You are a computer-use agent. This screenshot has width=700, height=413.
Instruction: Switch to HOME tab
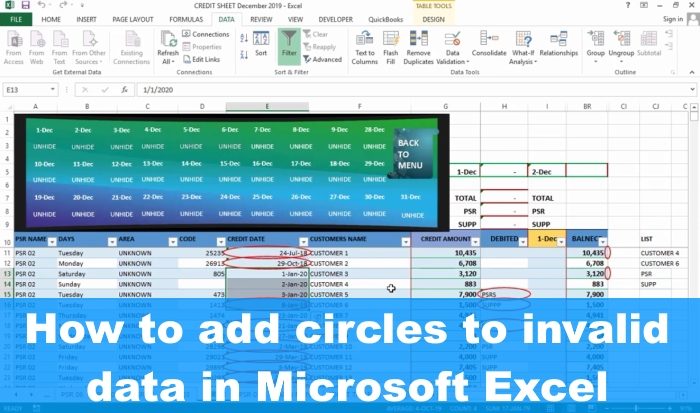click(x=51, y=19)
